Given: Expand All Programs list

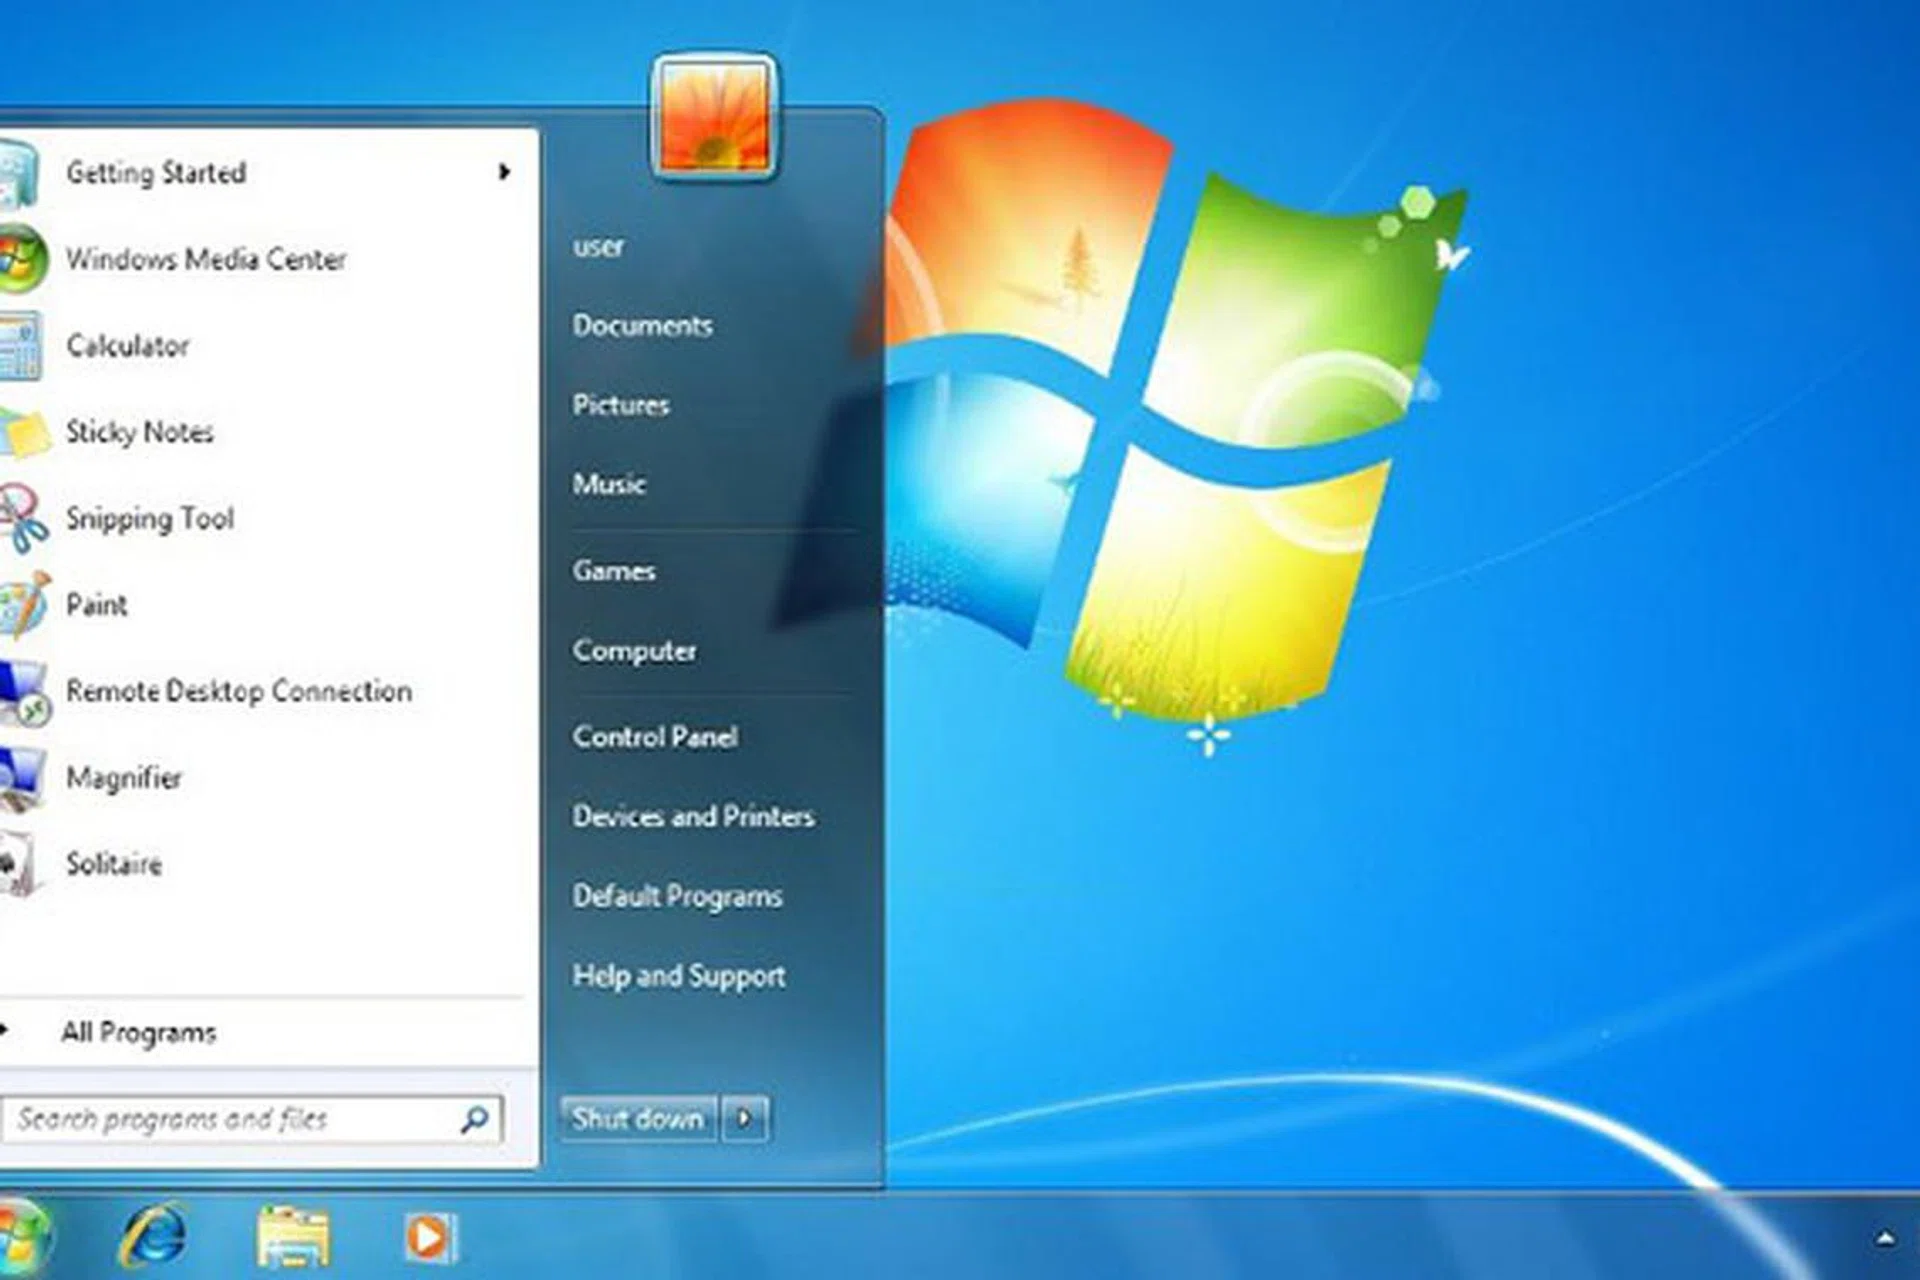Looking at the screenshot, I should point(138,1032).
